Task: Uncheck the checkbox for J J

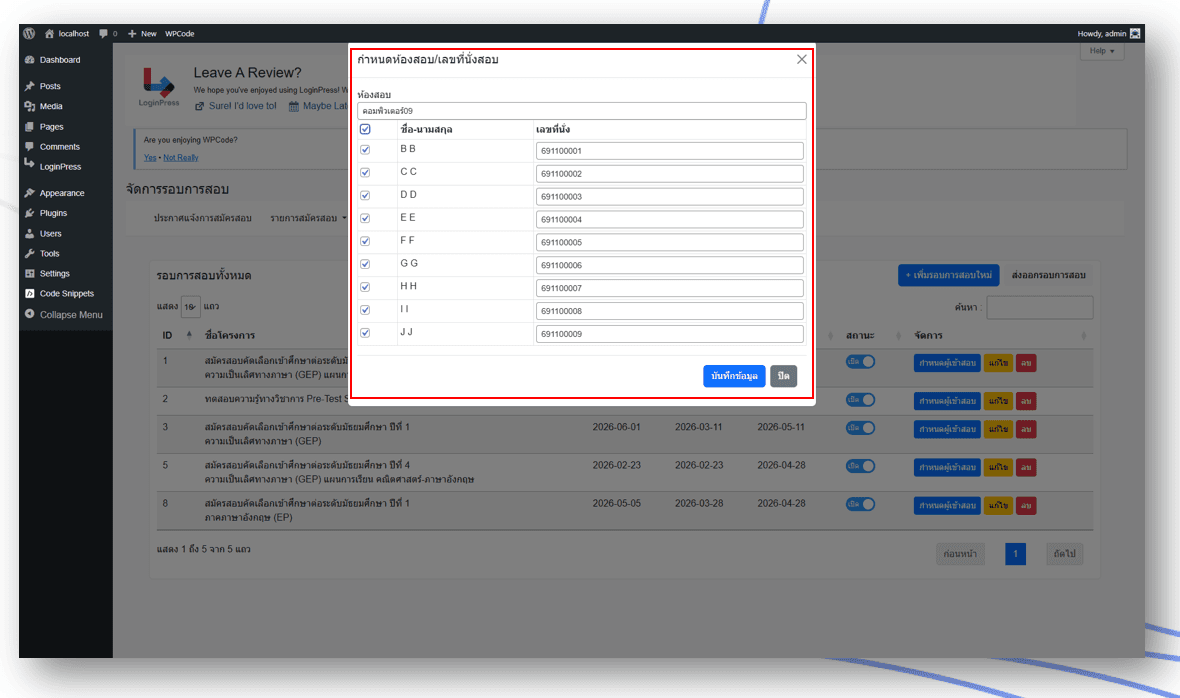Action: point(365,333)
